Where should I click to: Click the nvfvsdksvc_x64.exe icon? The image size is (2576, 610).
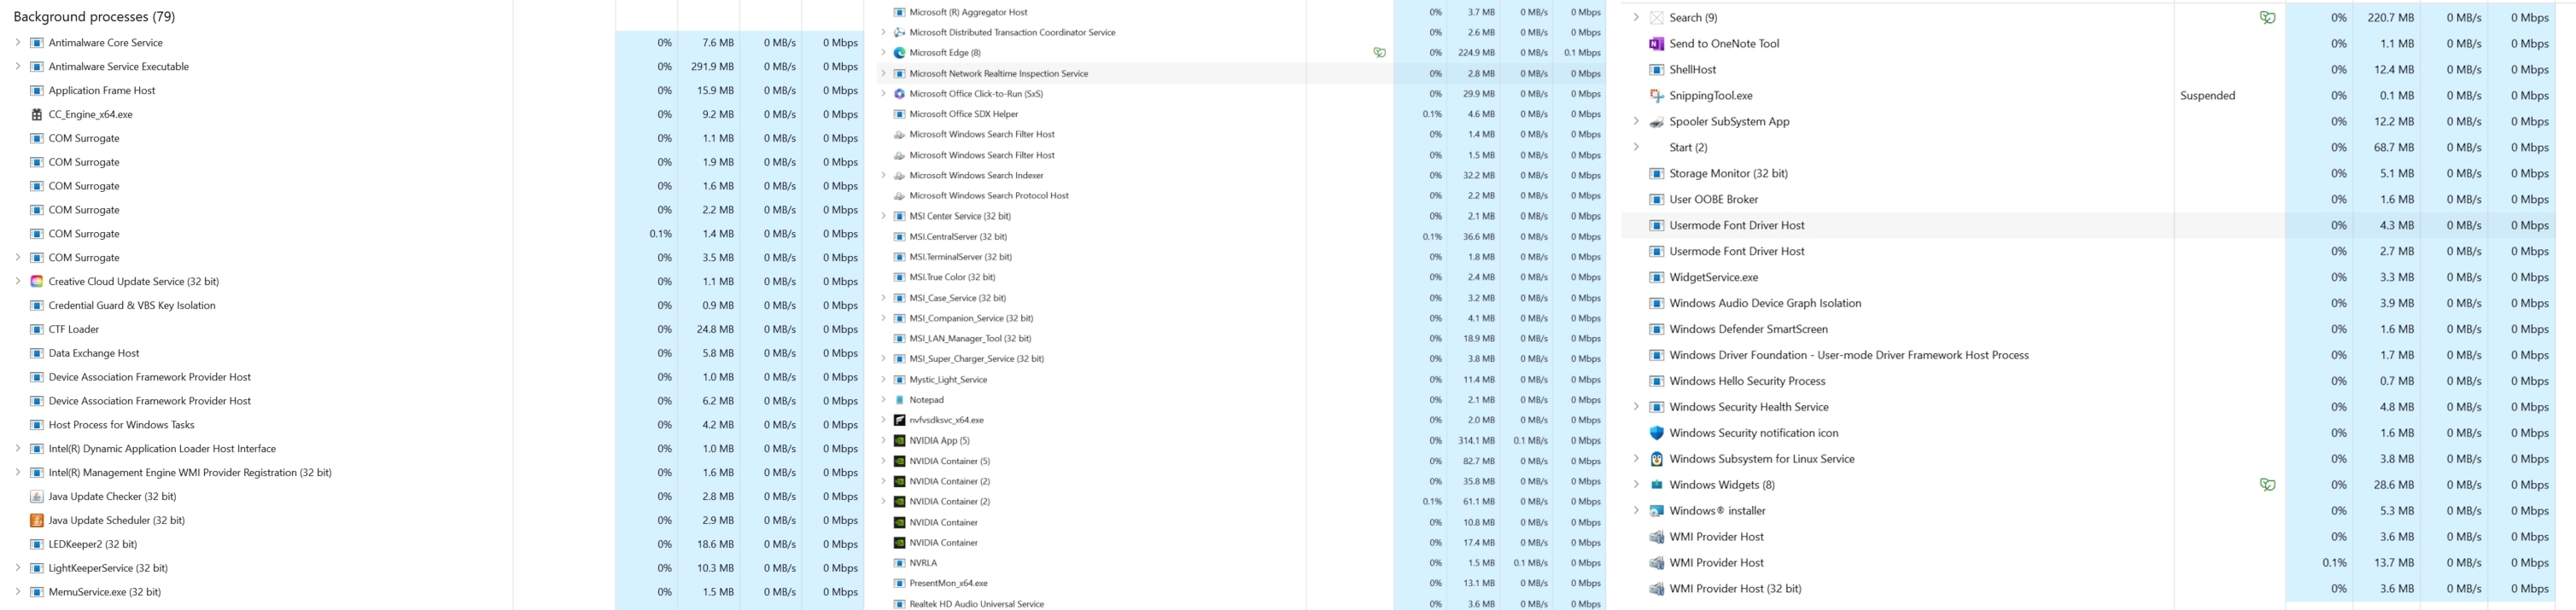[x=899, y=420]
